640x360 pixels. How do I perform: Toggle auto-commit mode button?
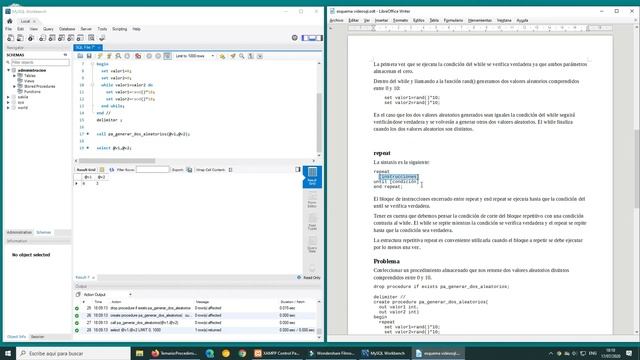(x=167, y=56)
